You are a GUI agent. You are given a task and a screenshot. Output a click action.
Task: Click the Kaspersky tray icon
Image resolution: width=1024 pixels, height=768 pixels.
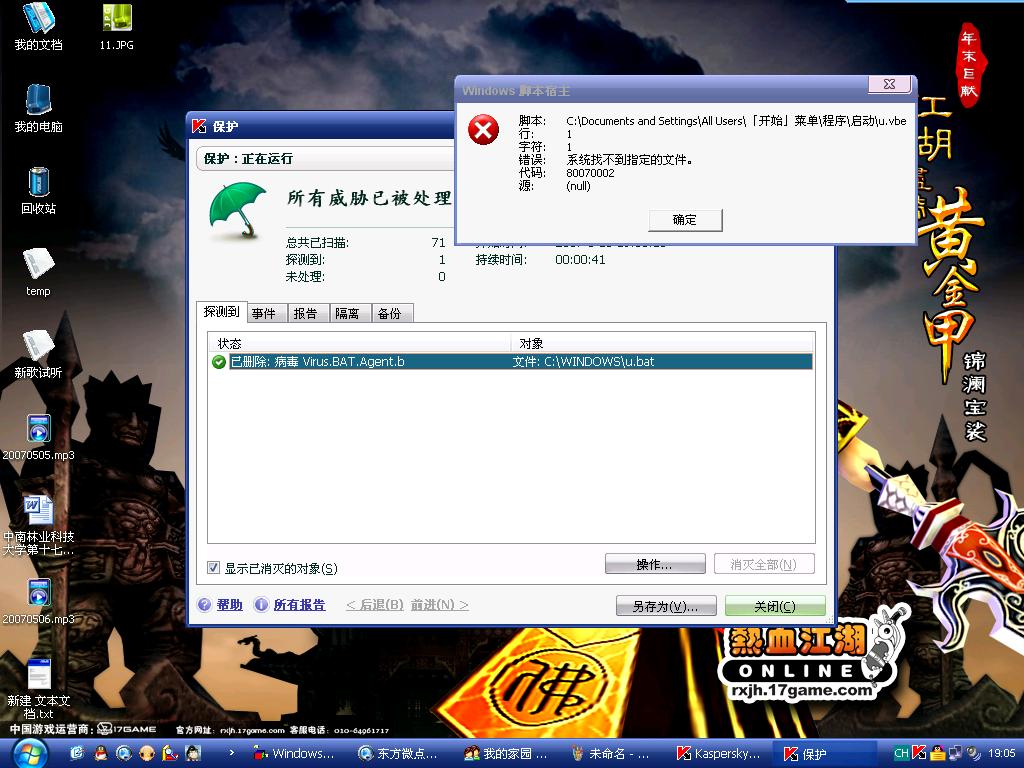[x=919, y=753]
